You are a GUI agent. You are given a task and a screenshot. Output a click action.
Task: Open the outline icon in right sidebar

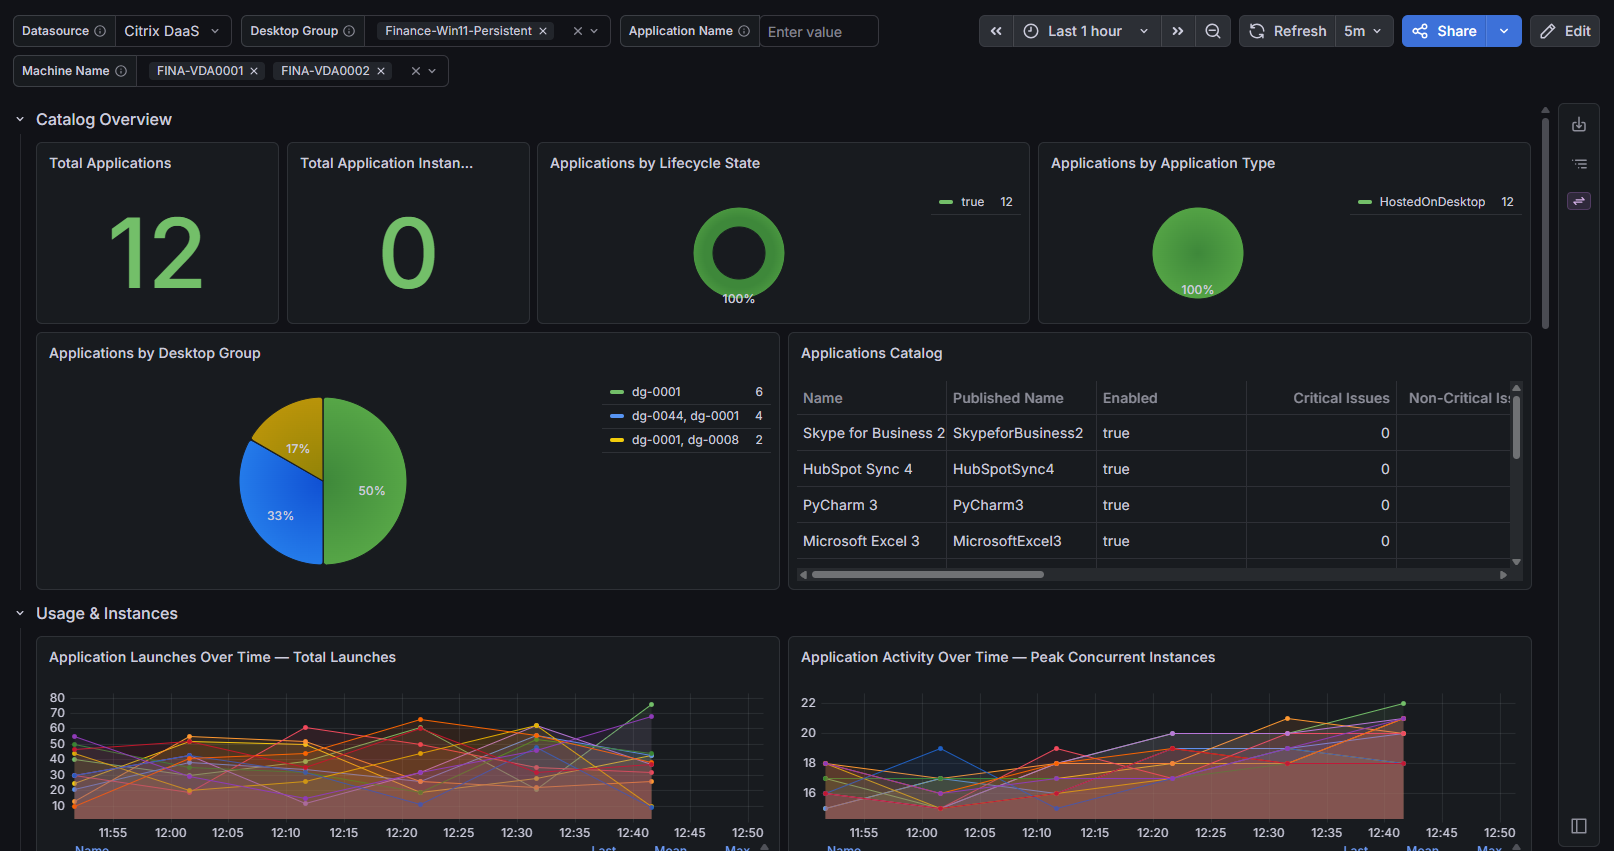click(x=1579, y=163)
